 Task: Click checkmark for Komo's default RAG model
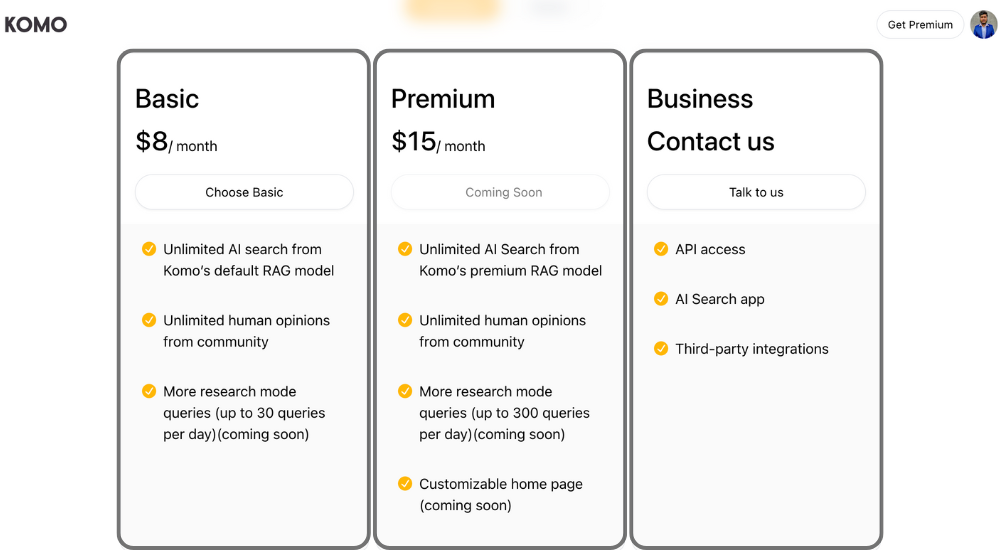coord(149,249)
